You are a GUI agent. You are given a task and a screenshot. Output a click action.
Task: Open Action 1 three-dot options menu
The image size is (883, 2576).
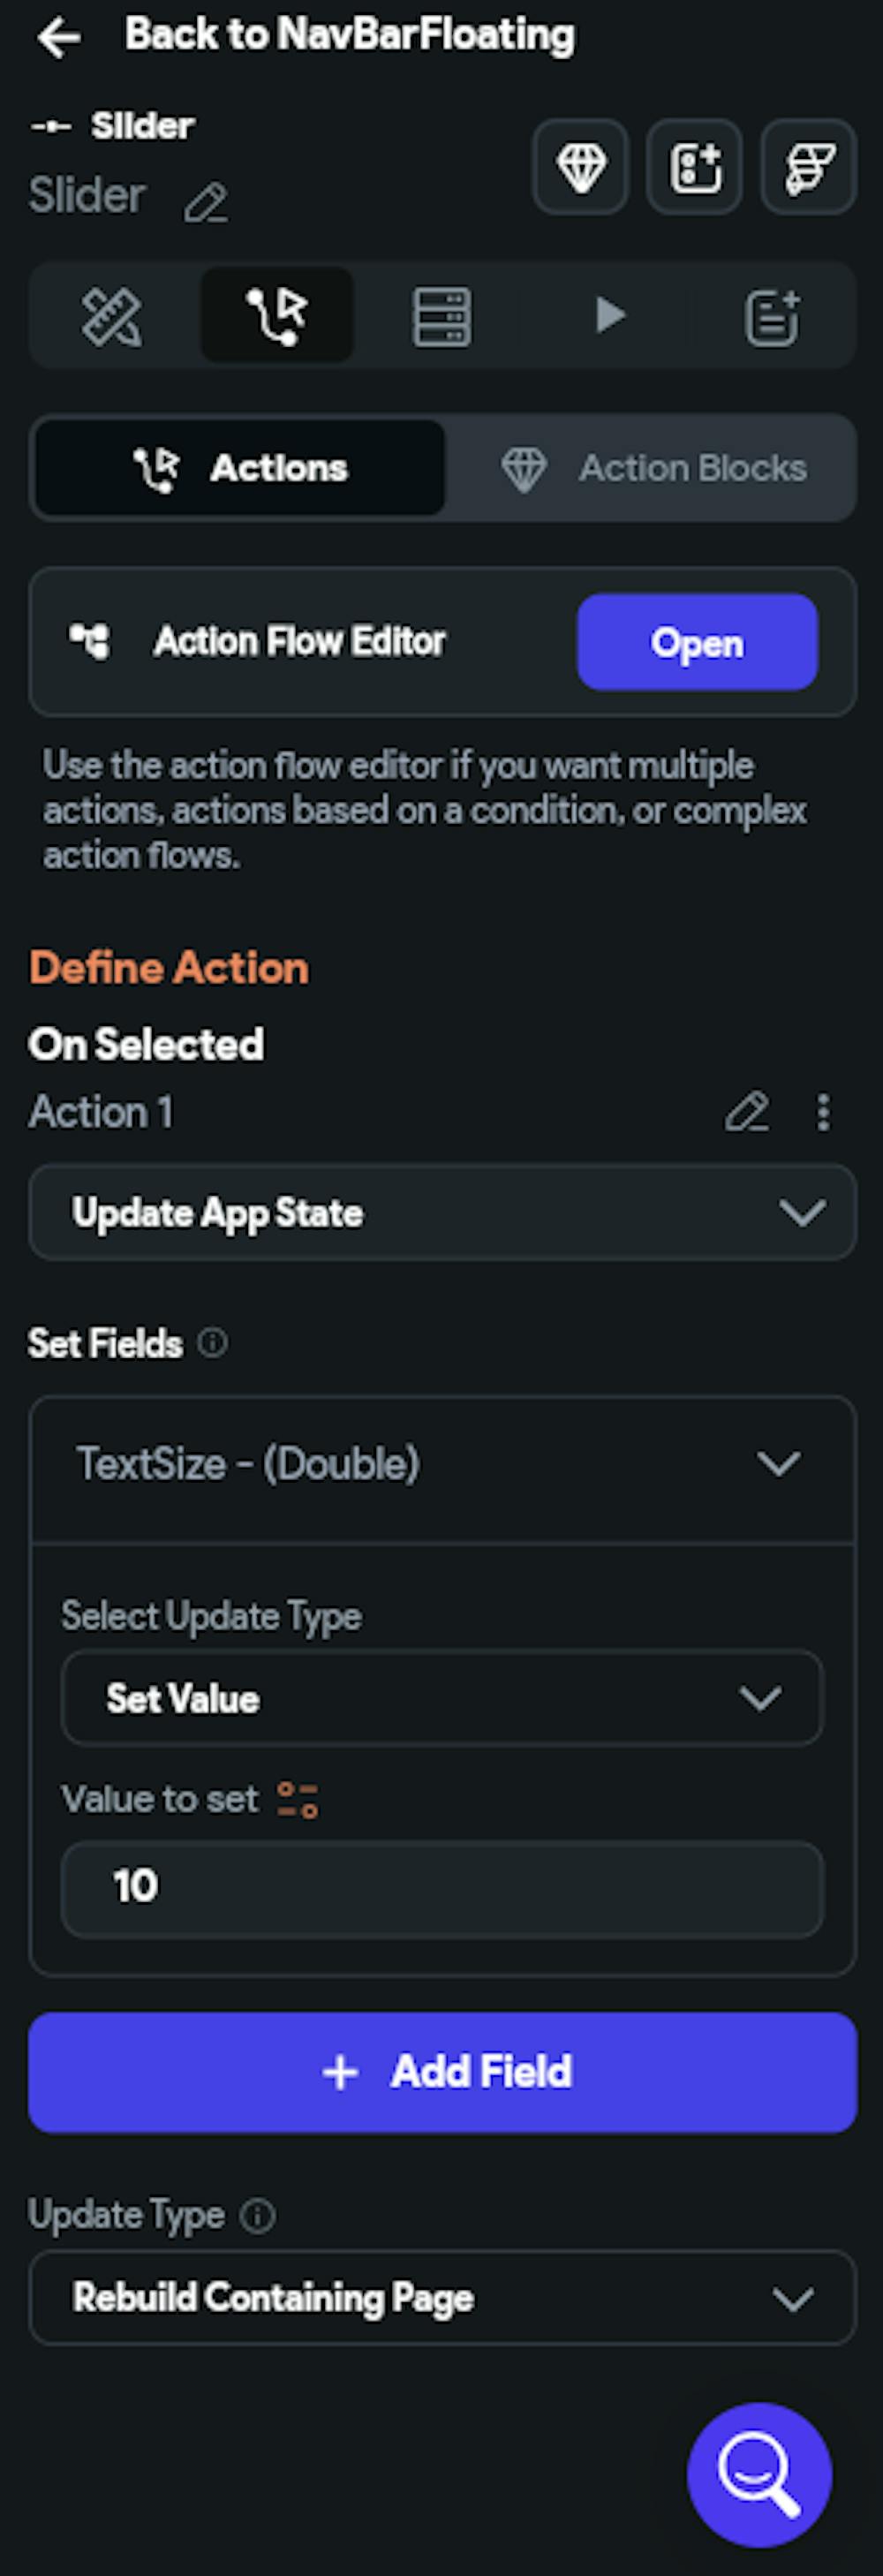pos(823,1112)
